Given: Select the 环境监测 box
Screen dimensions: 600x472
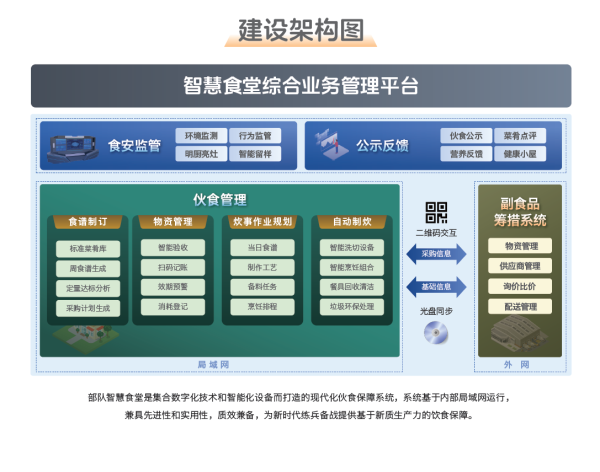Looking at the screenshot, I should [201, 136].
